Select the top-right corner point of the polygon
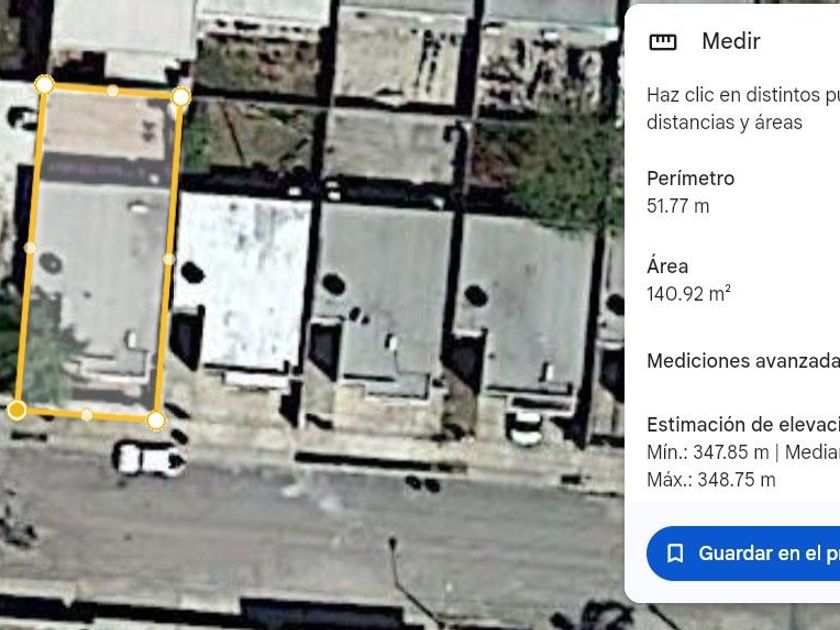Screen dimensions: 840x630 (x=181, y=97)
